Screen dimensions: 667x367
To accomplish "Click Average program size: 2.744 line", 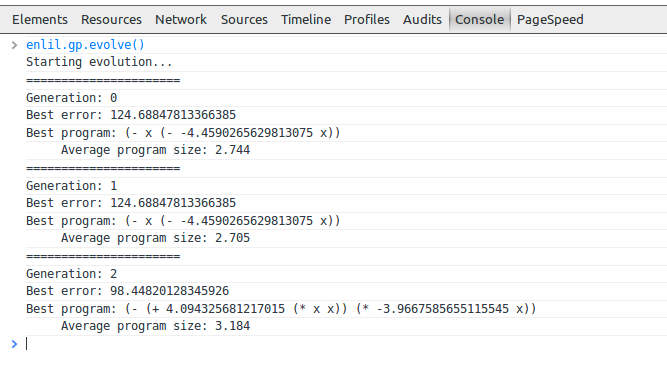I will point(156,150).
